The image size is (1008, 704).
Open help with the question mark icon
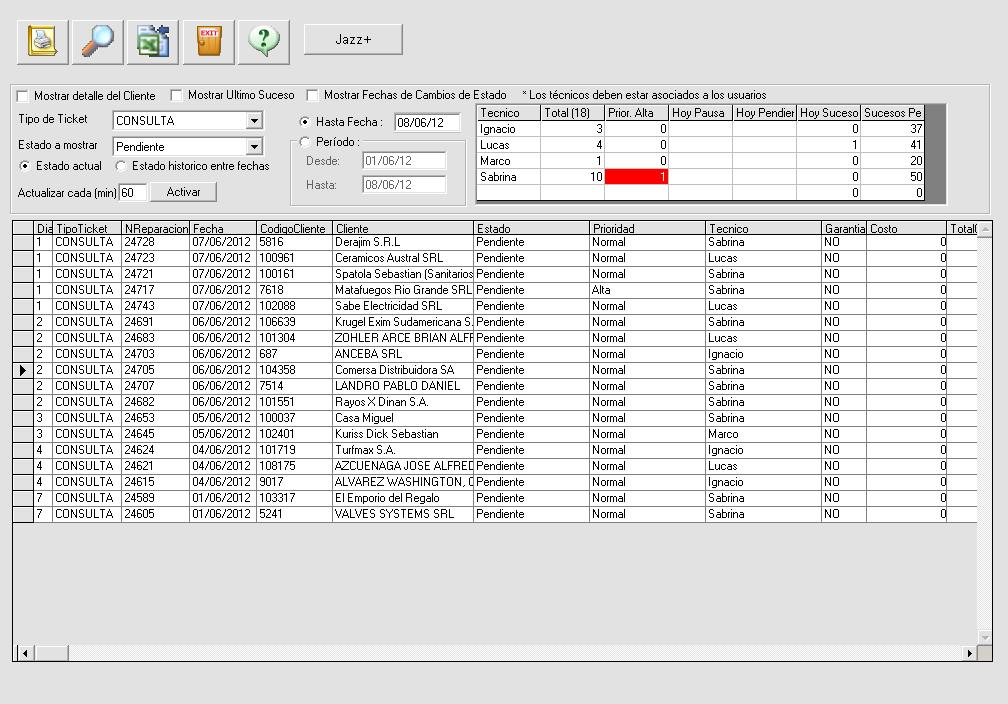pyautogui.click(x=263, y=41)
